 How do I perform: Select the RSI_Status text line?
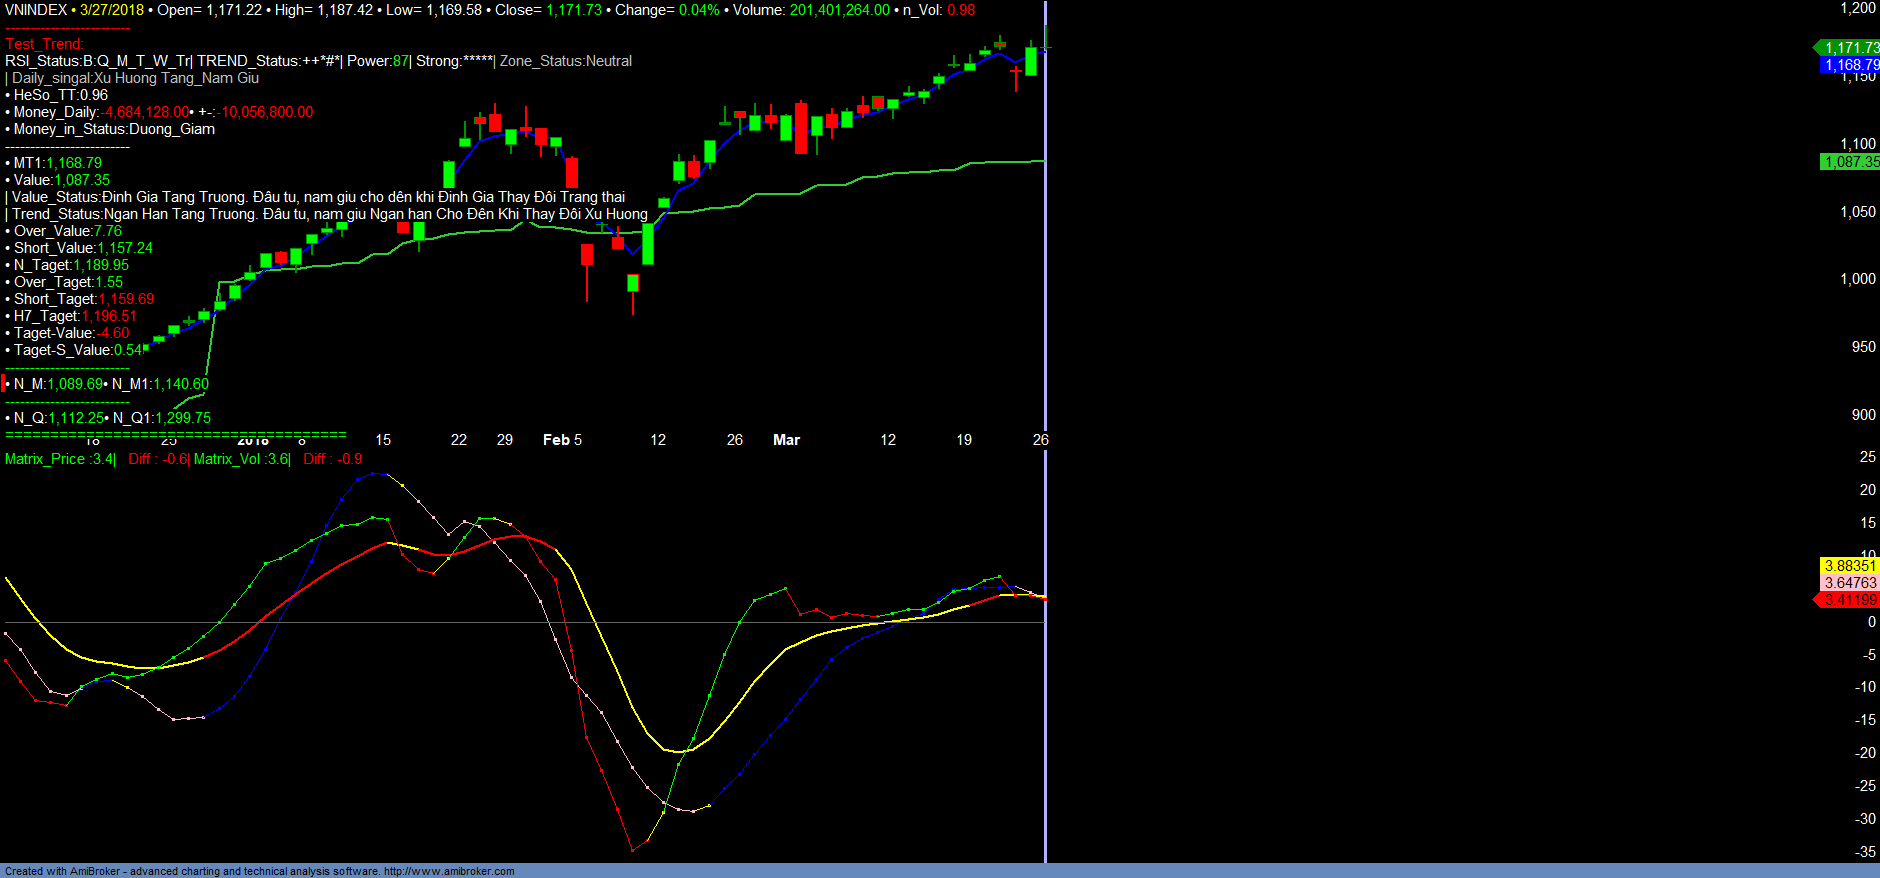(98, 61)
